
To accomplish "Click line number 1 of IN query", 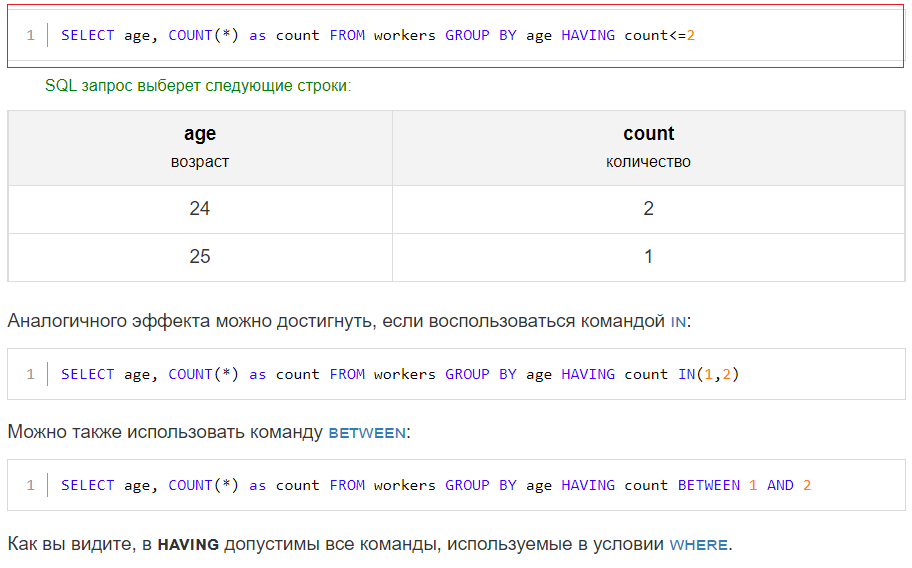I will 30,374.
